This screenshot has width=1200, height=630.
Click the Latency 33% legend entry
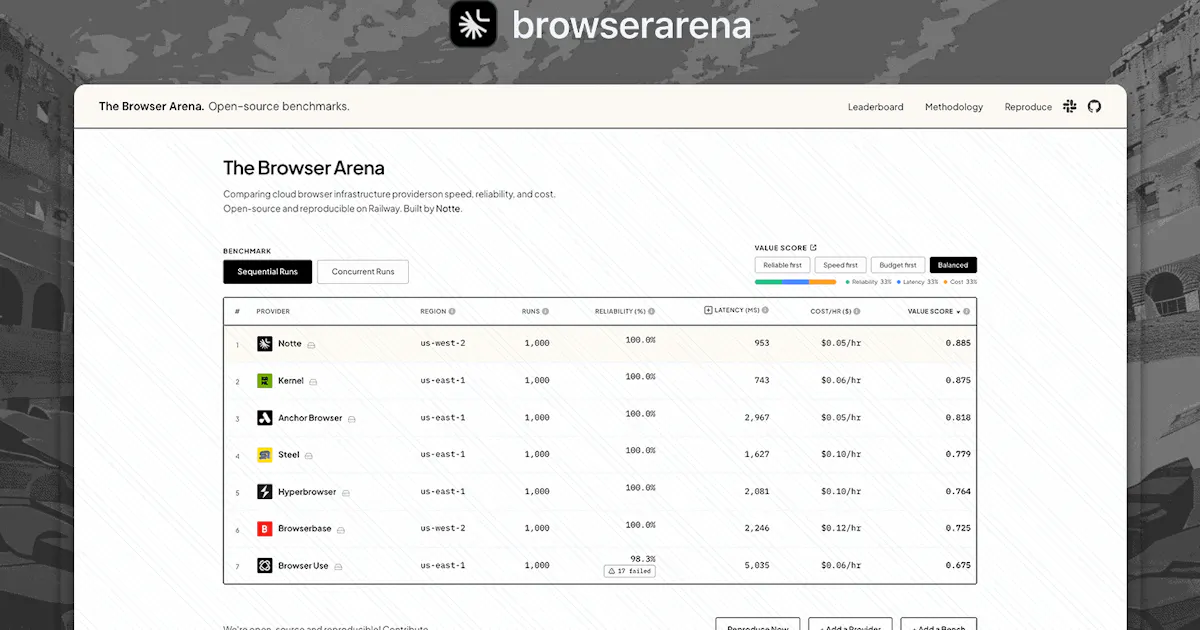pos(917,282)
